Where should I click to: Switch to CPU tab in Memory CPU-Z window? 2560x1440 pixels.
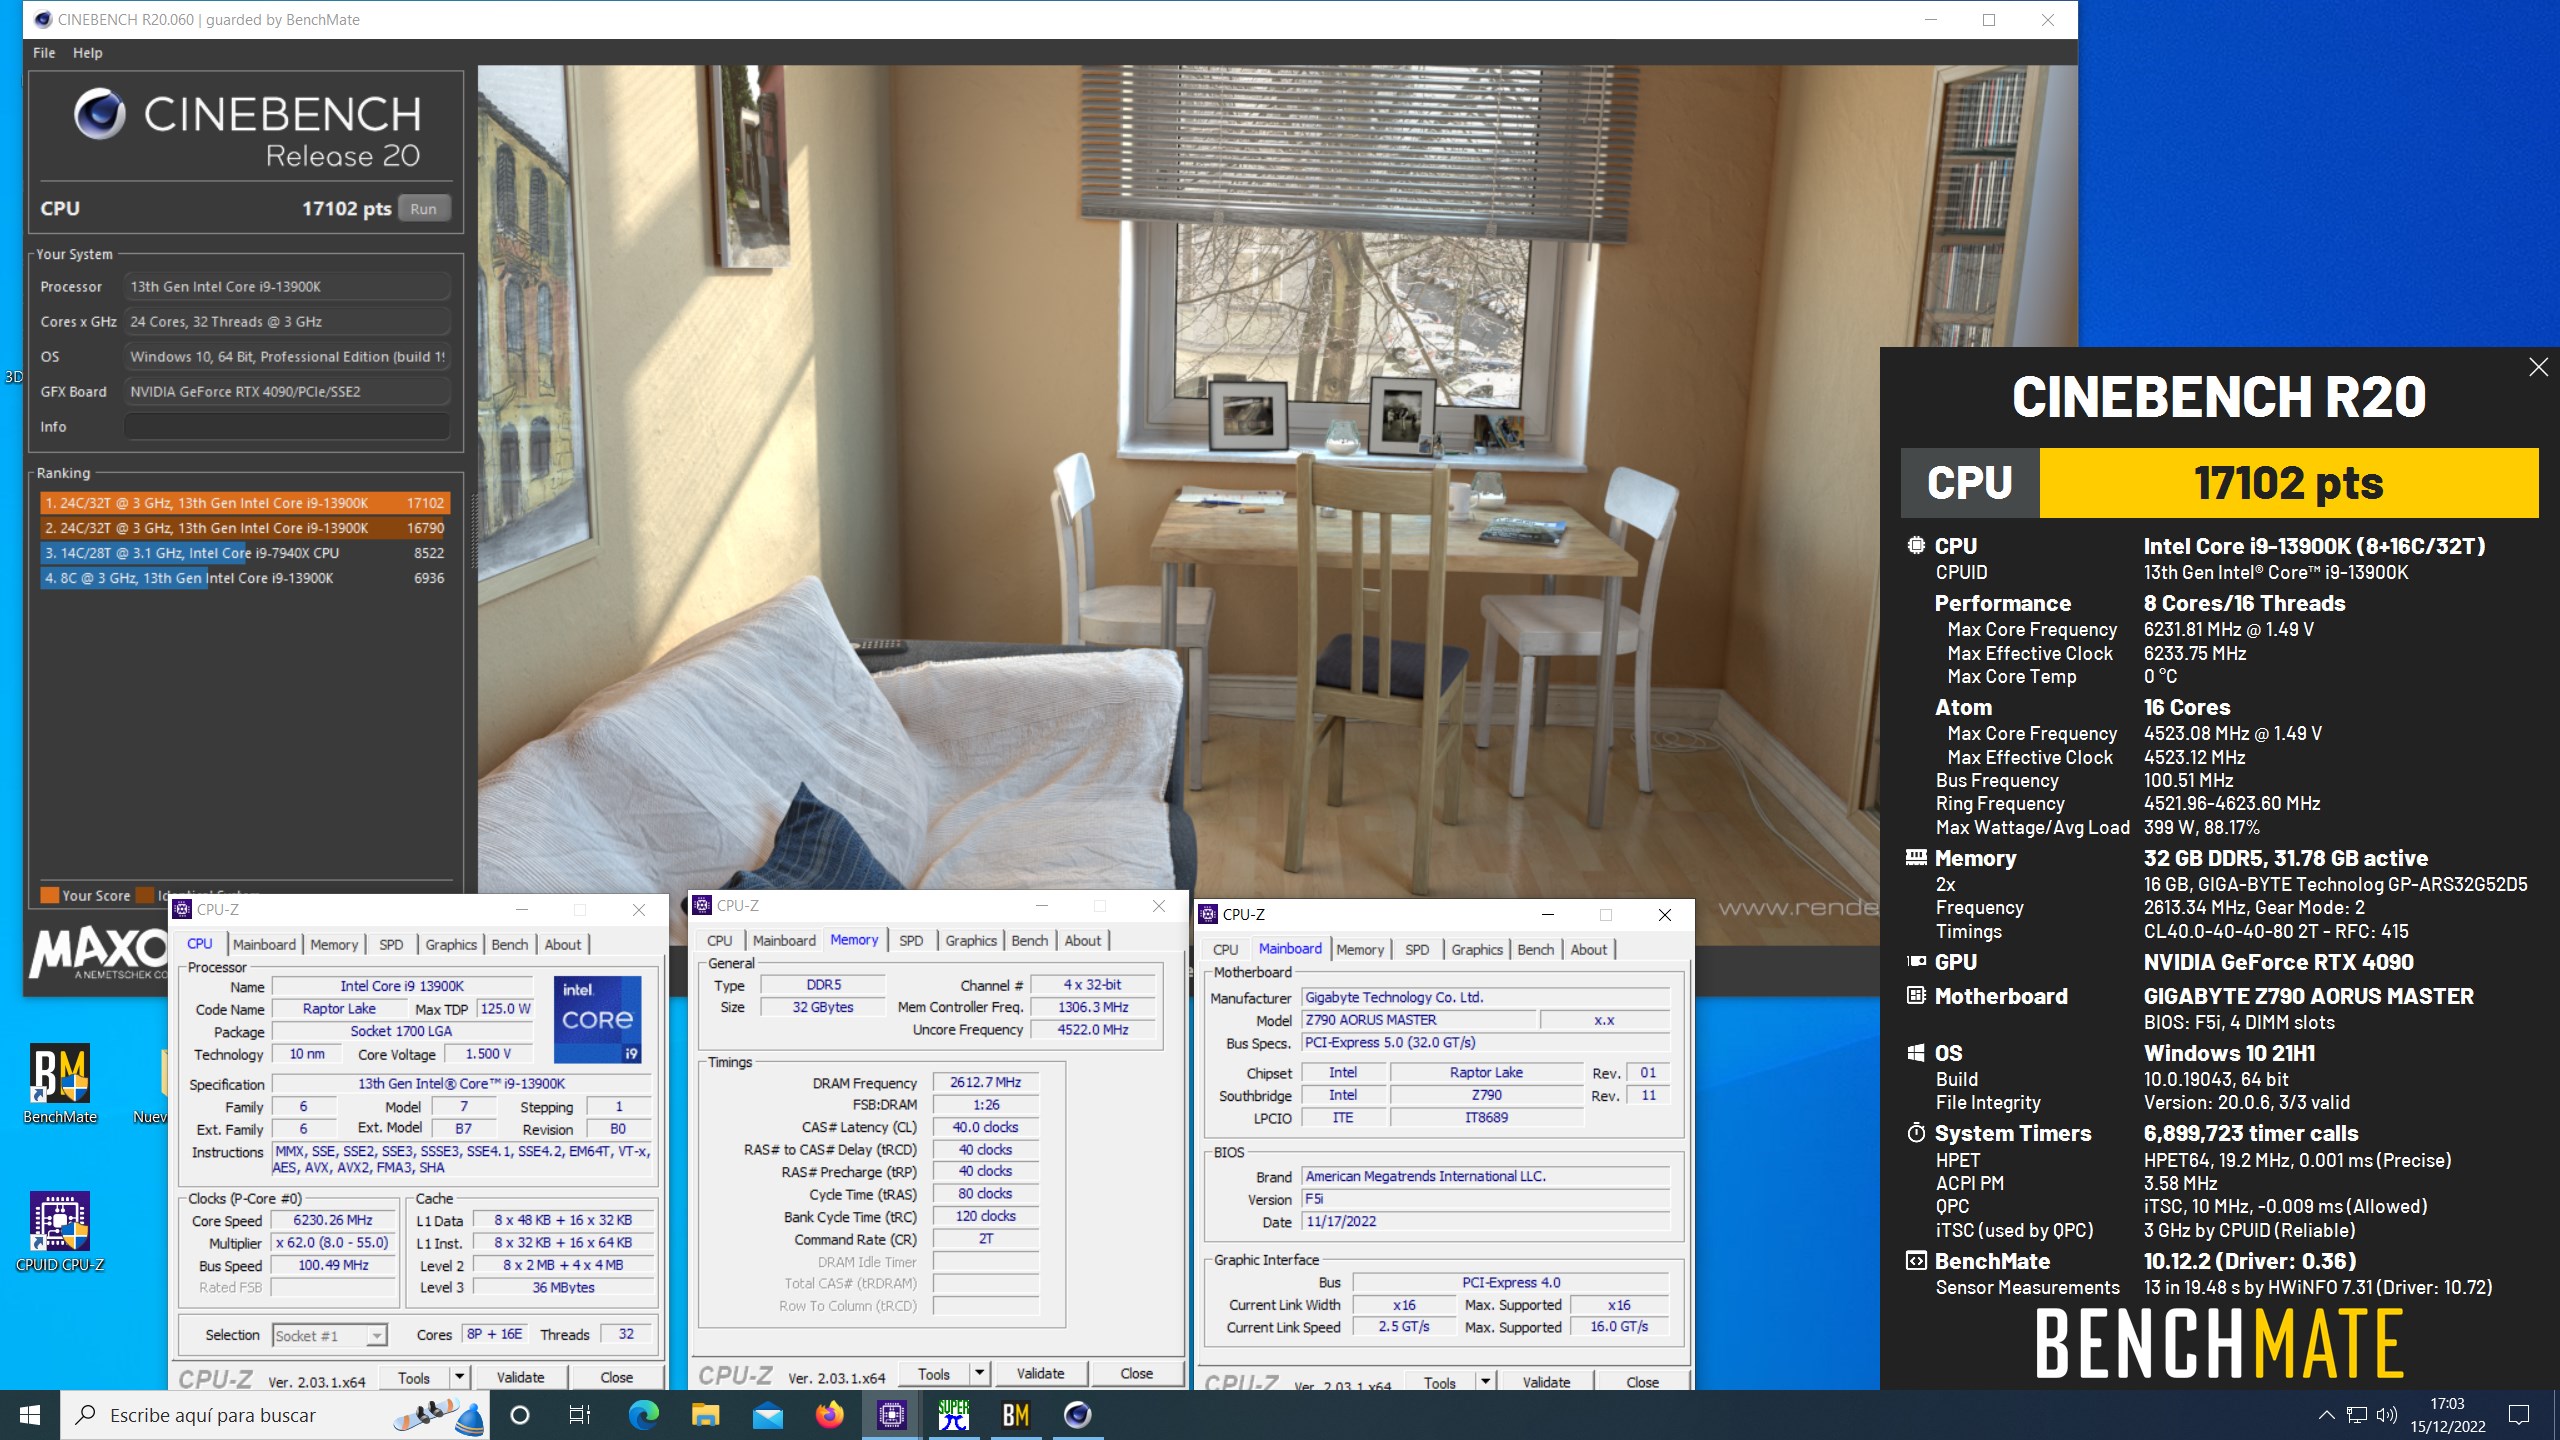719,940
